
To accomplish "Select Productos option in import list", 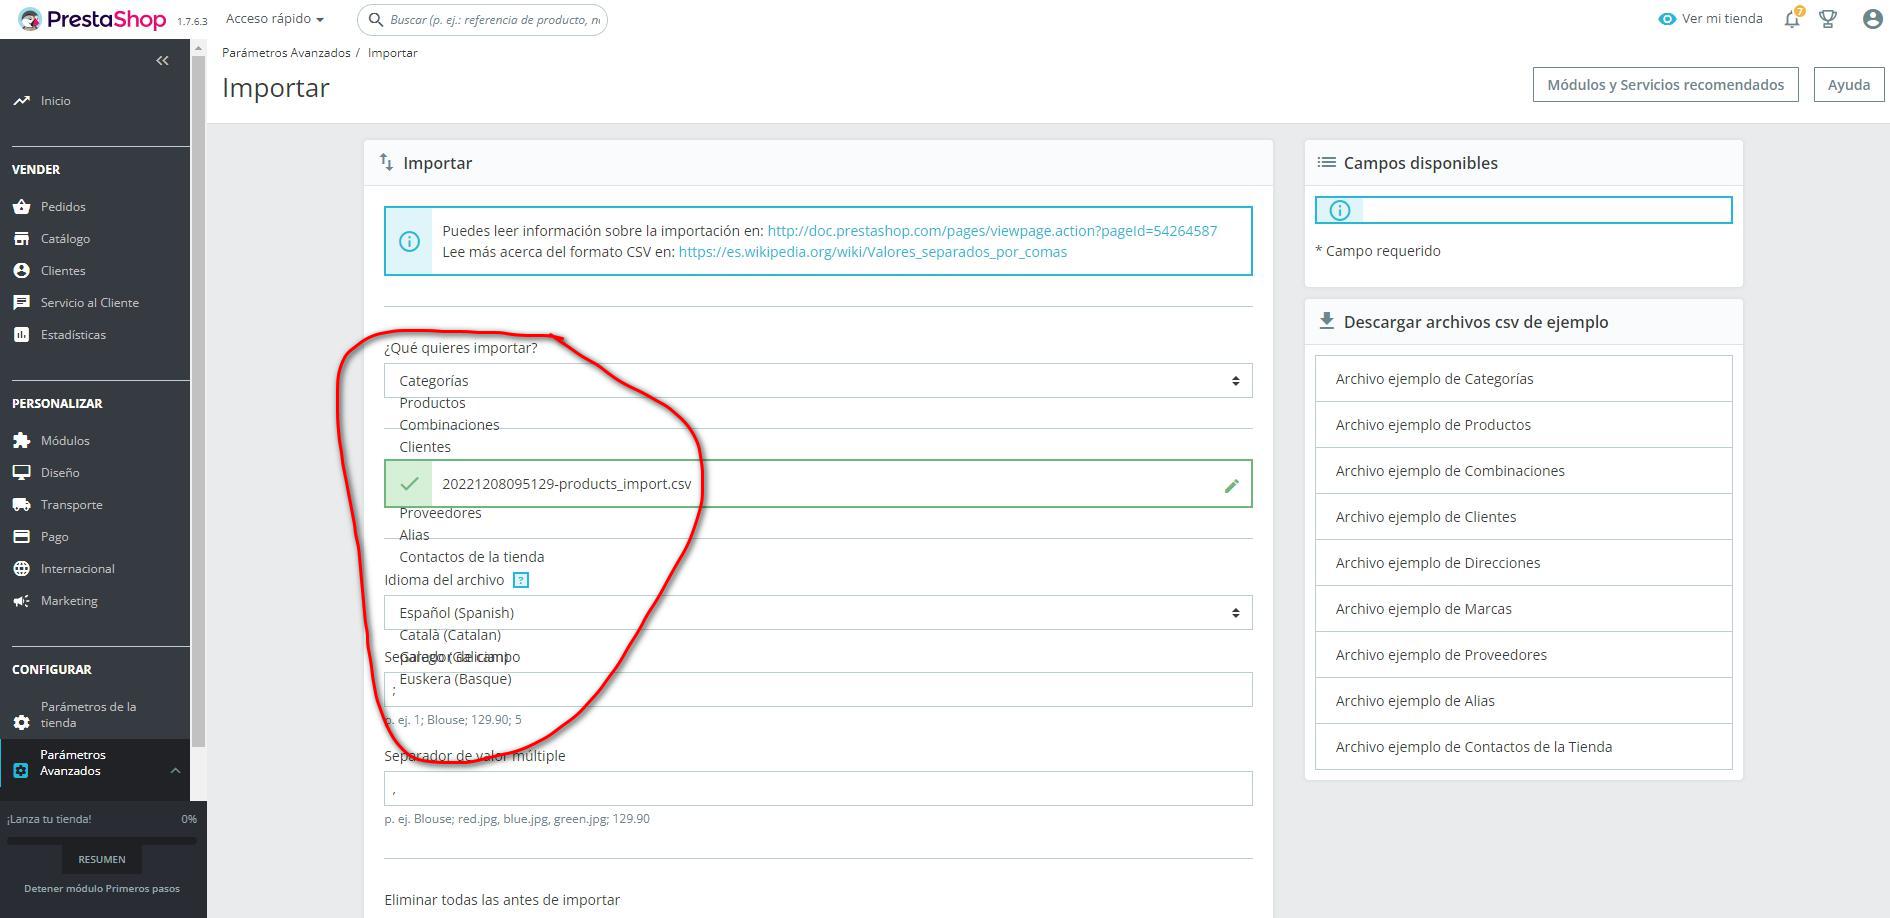I will 432,403.
